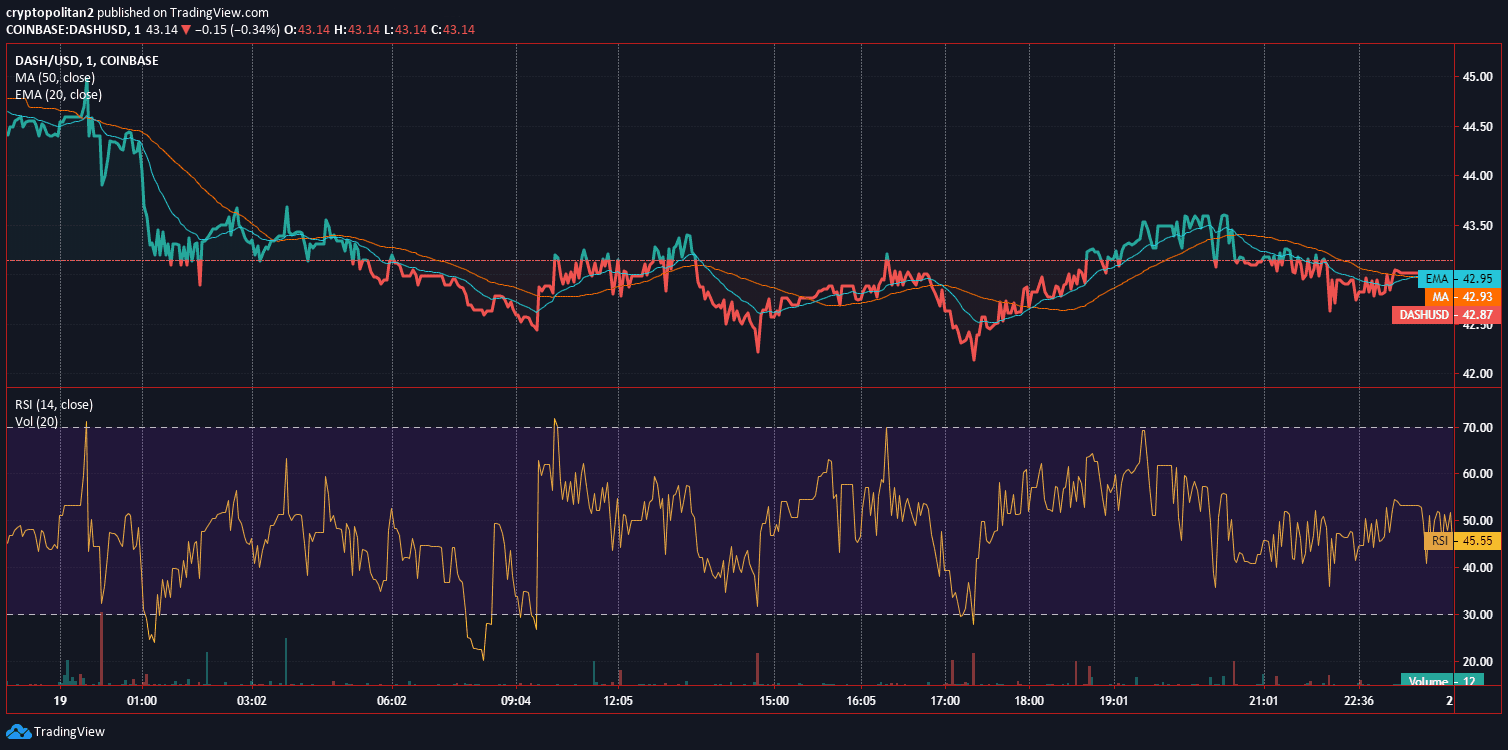Select the low value L:43.14
This screenshot has width=1508, height=750.
(404, 30)
